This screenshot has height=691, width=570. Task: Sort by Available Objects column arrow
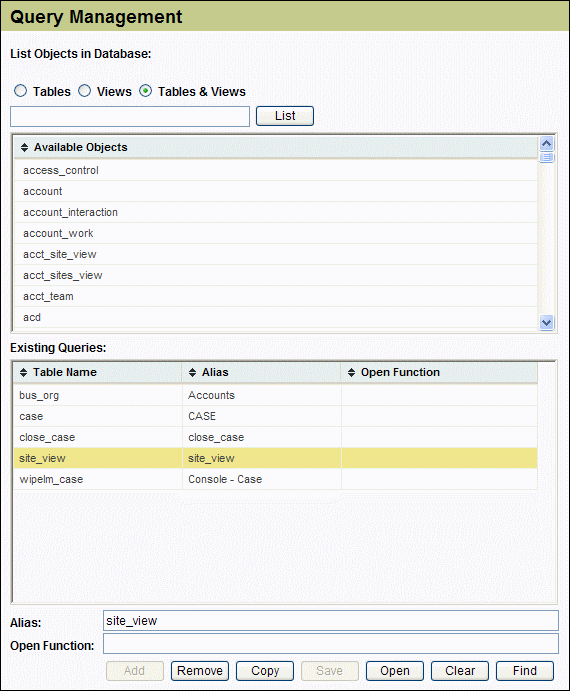point(24,147)
